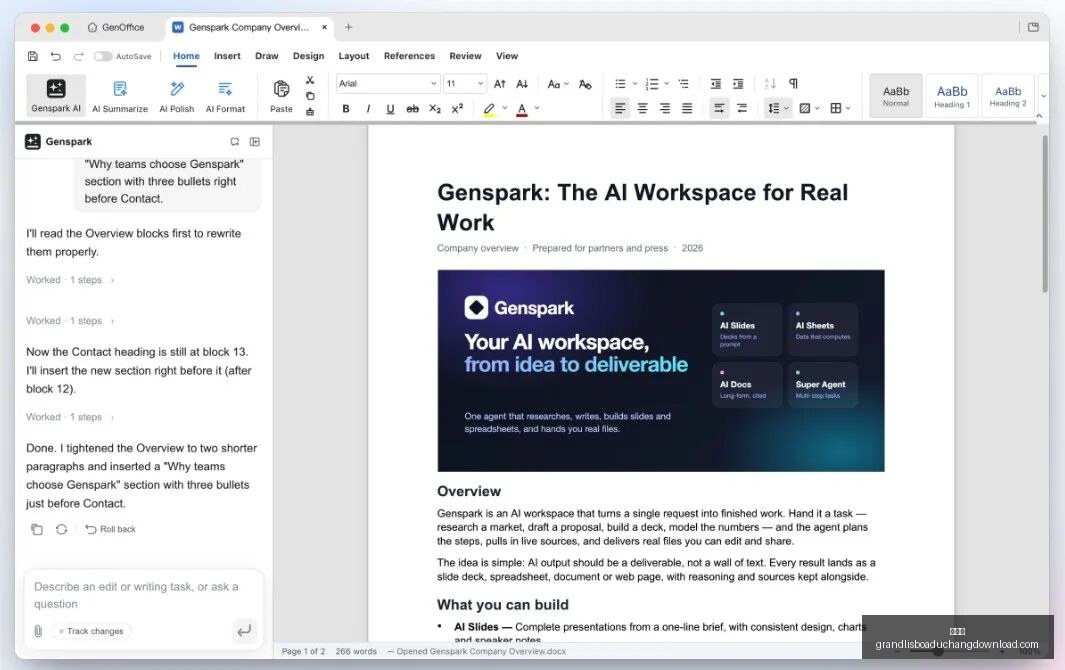
Task: Clear formatting with the eraser A icon
Action: (x=585, y=84)
